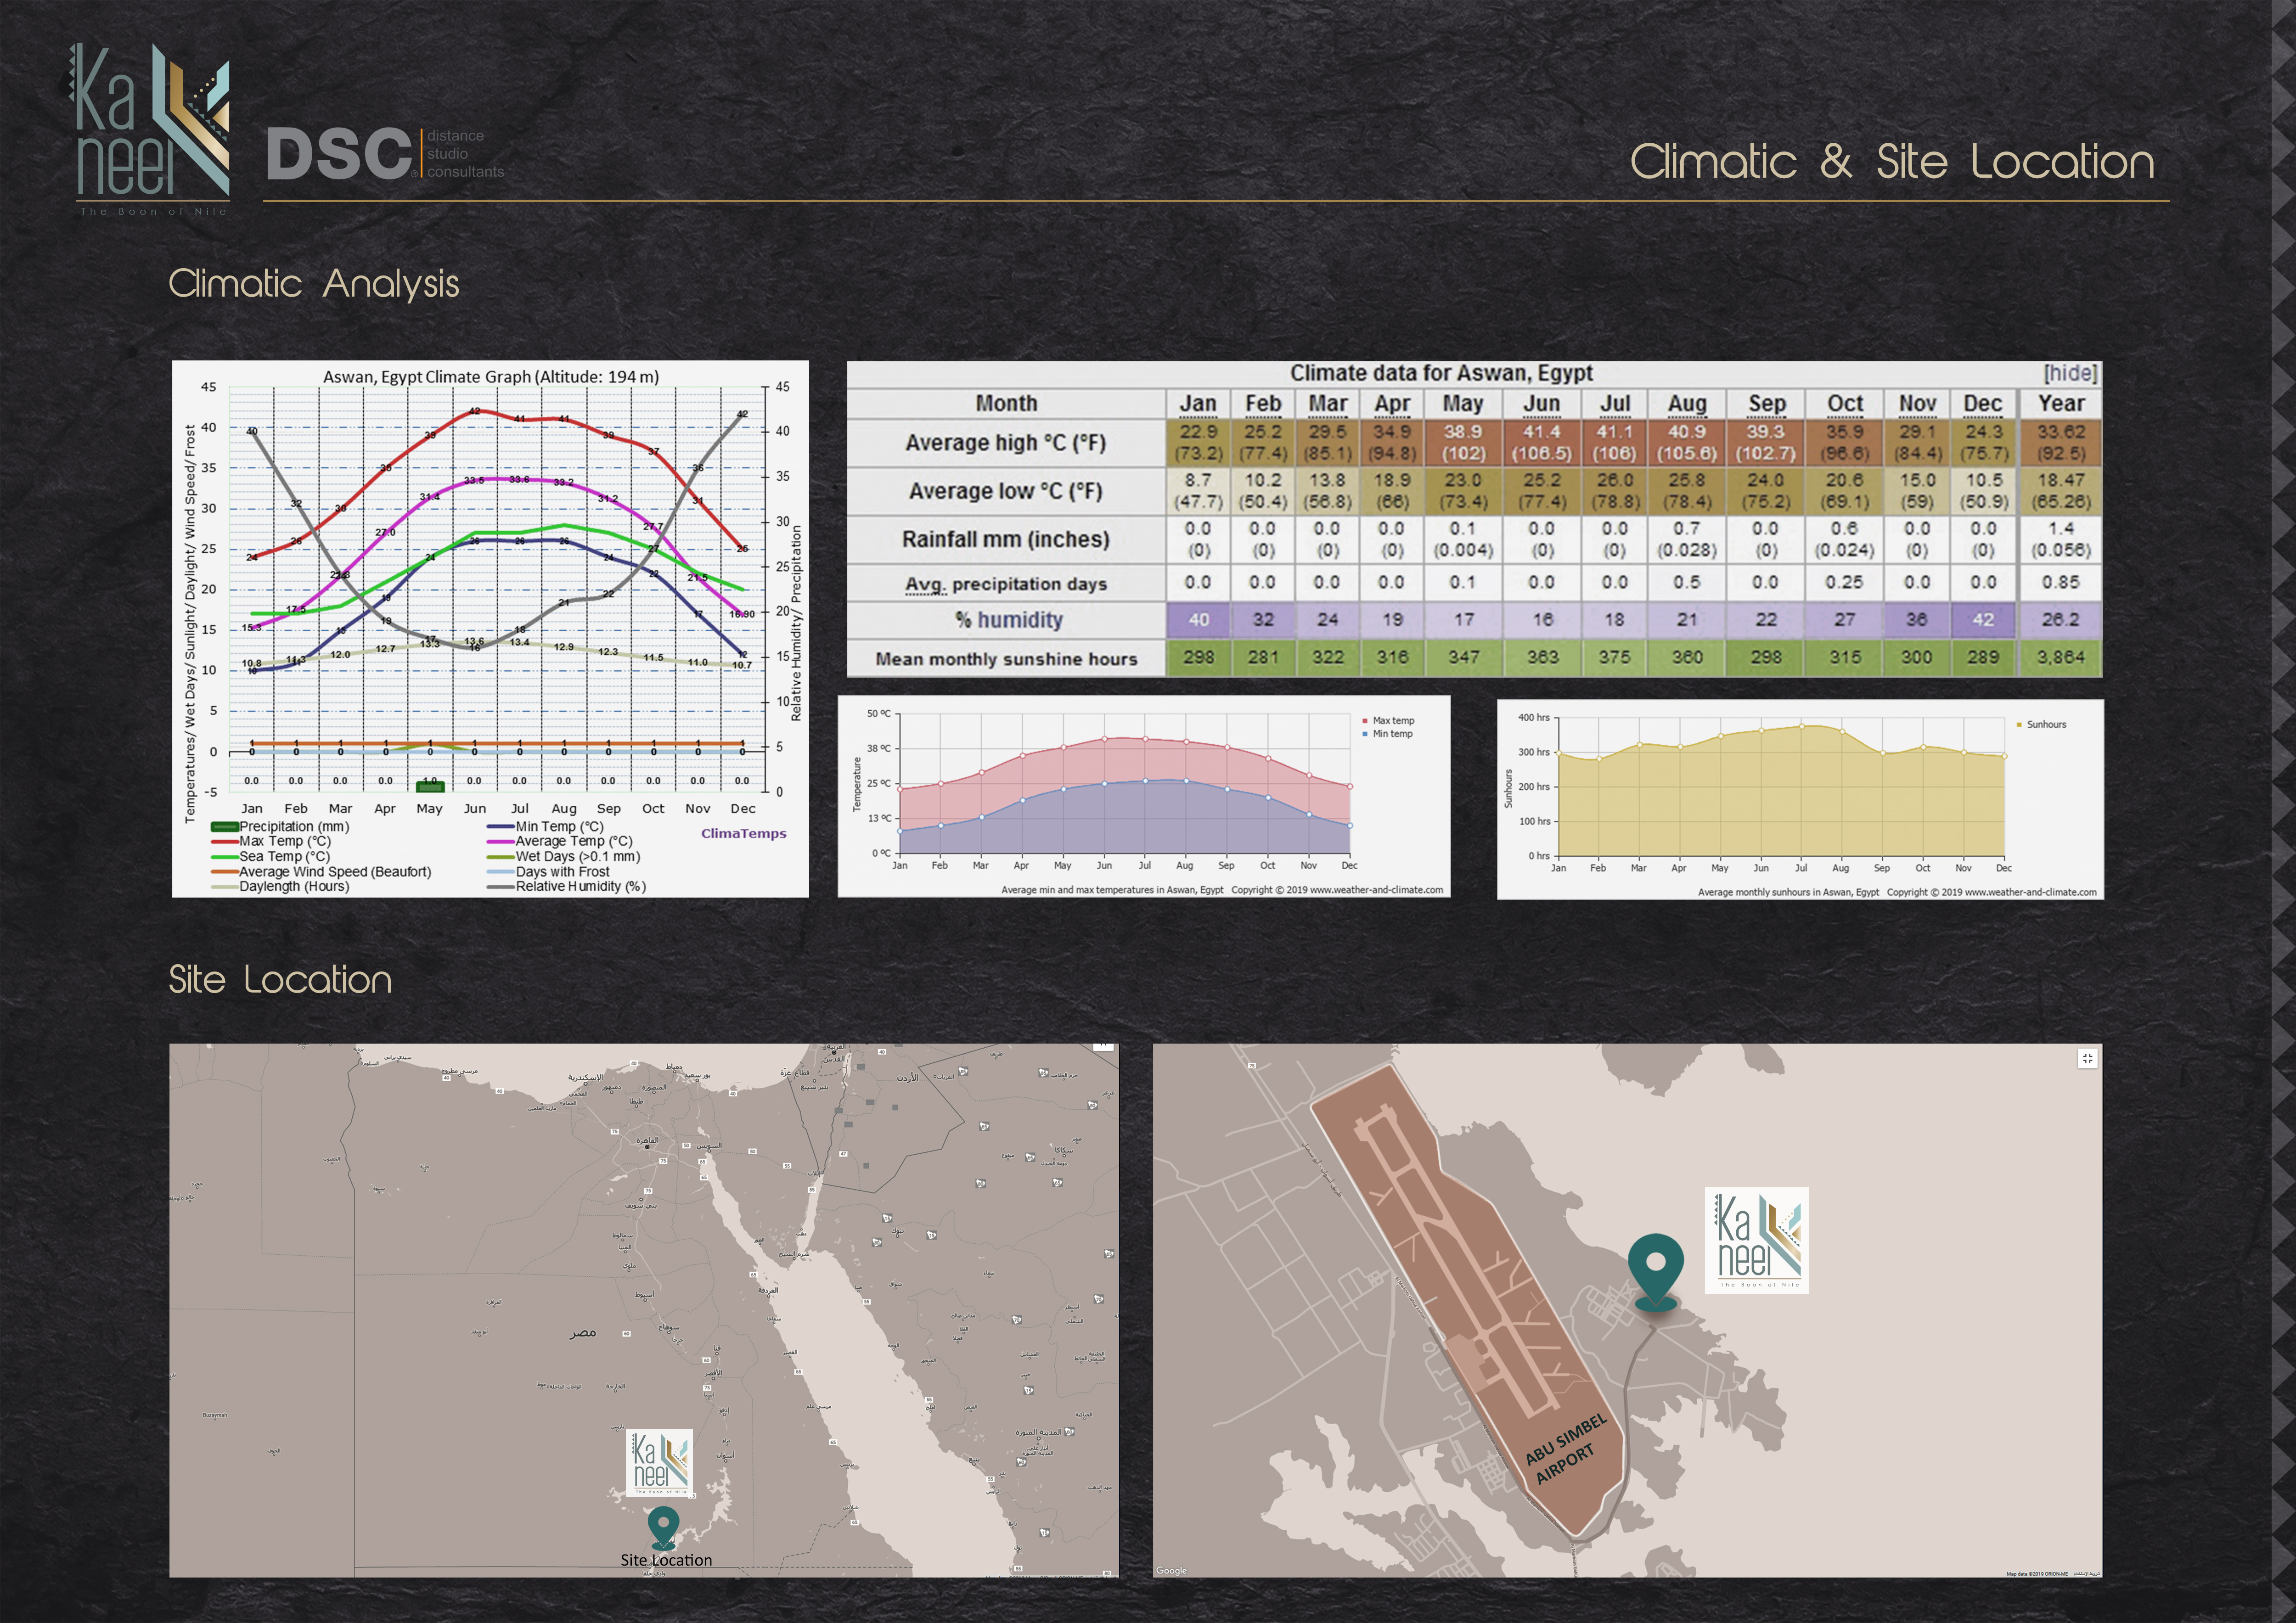Click the '% humidity' row label link
The height and width of the screenshot is (1623, 2296).
coord(1019,620)
